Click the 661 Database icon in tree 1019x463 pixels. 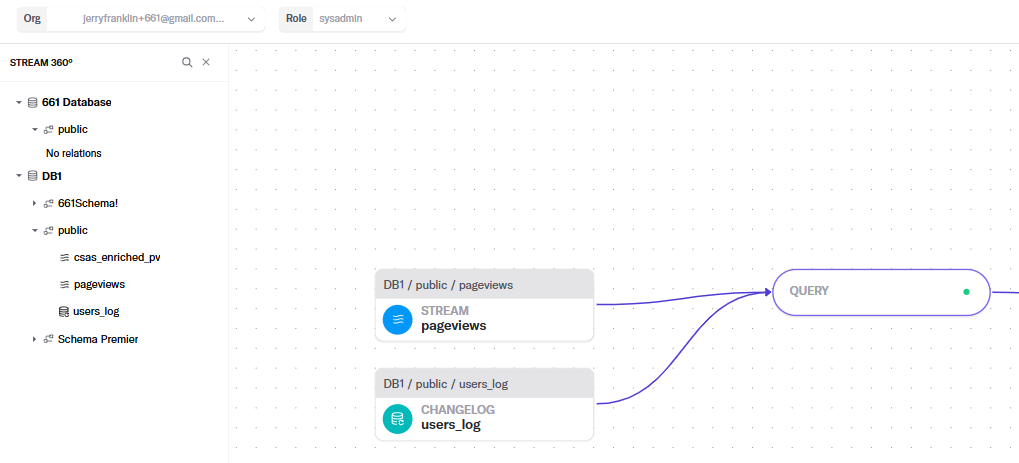tap(32, 102)
